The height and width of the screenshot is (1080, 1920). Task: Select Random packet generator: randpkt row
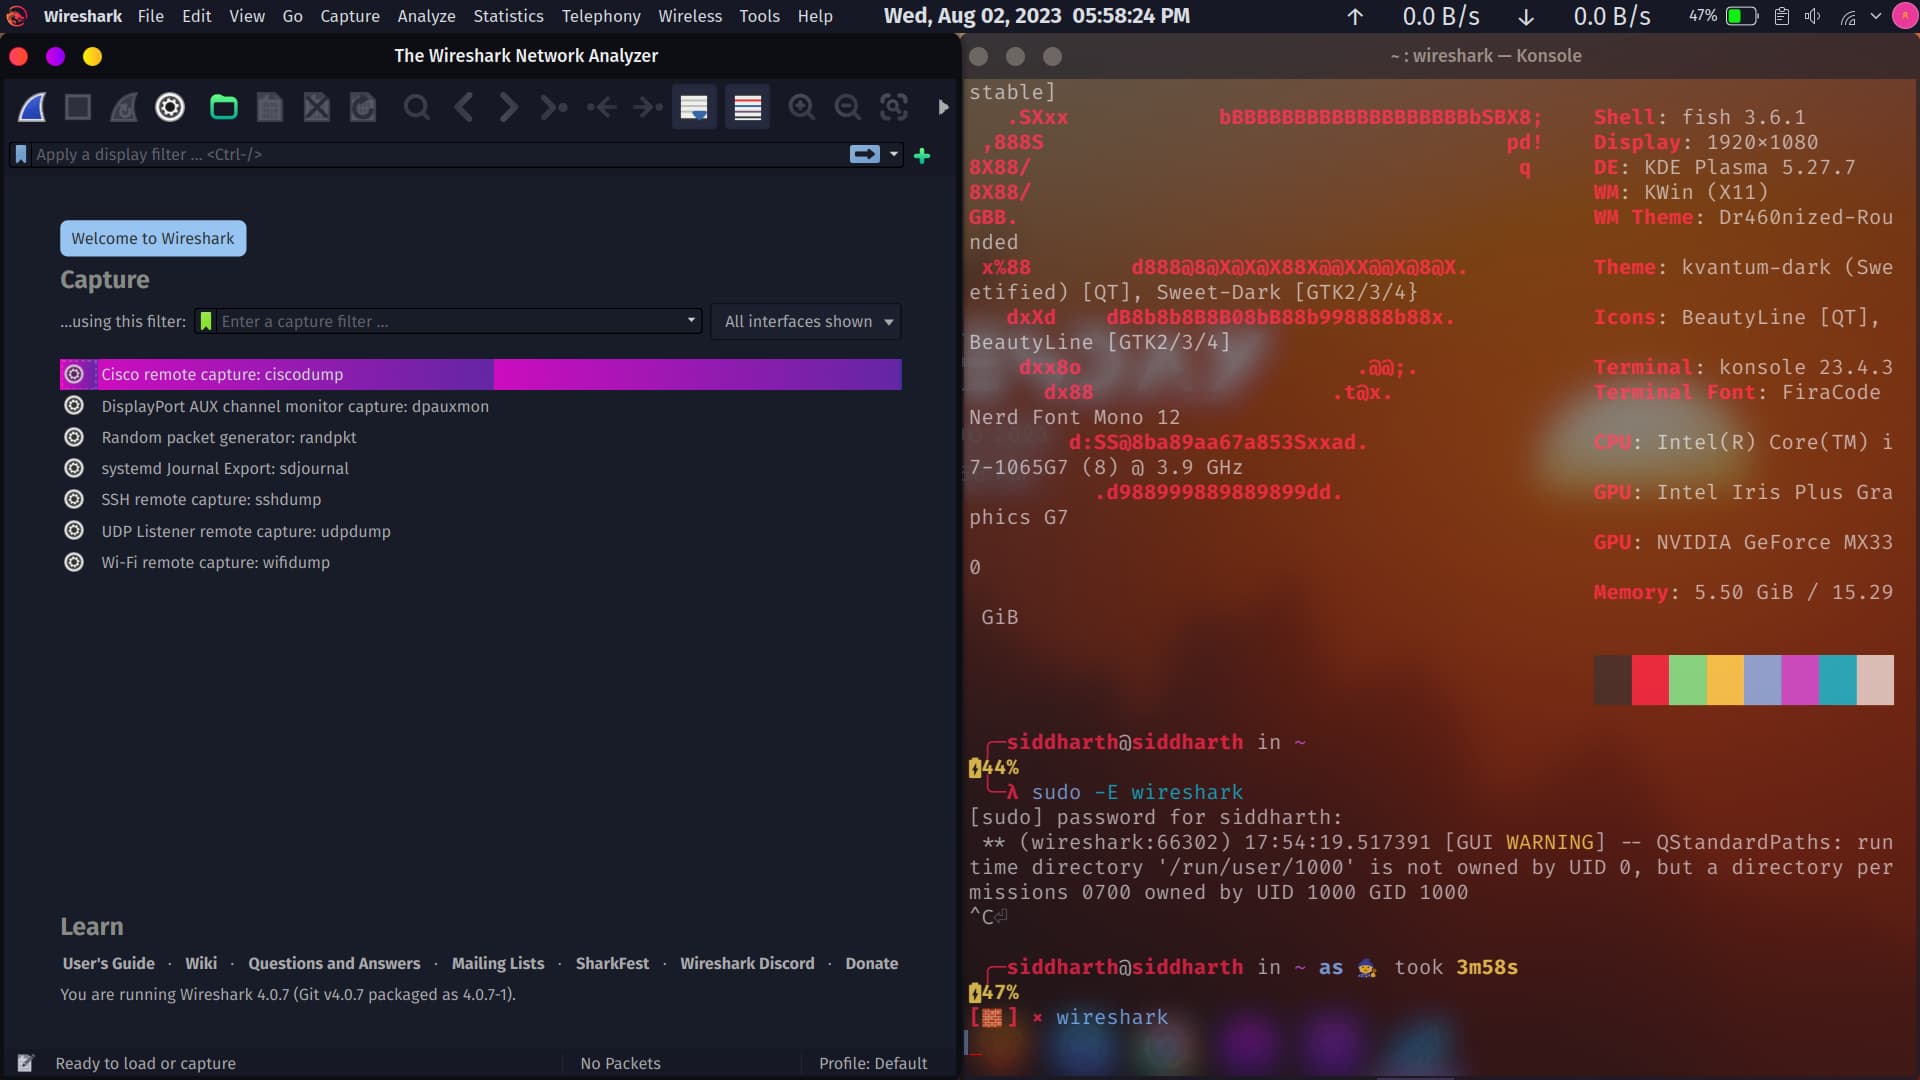pyautogui.click(x=480, y=437)
